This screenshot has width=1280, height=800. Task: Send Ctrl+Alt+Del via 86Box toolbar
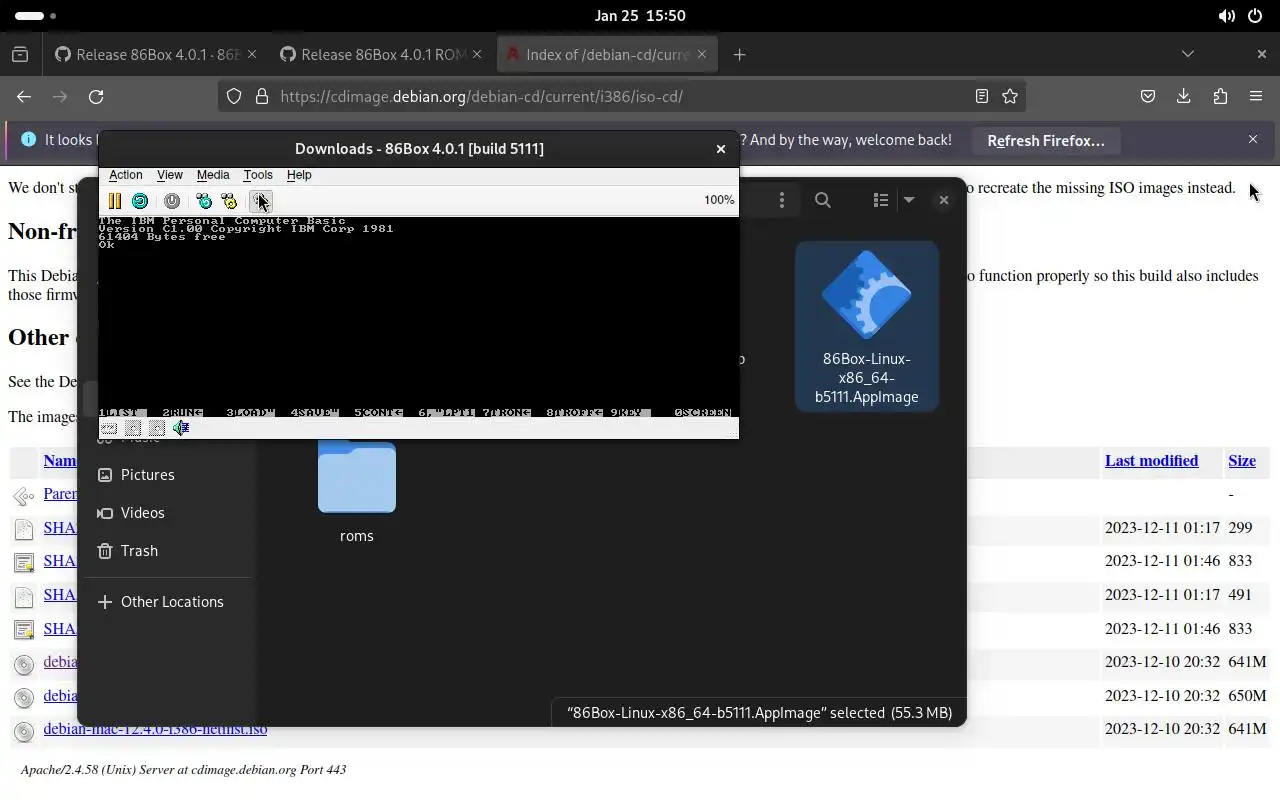pos(204,201)
